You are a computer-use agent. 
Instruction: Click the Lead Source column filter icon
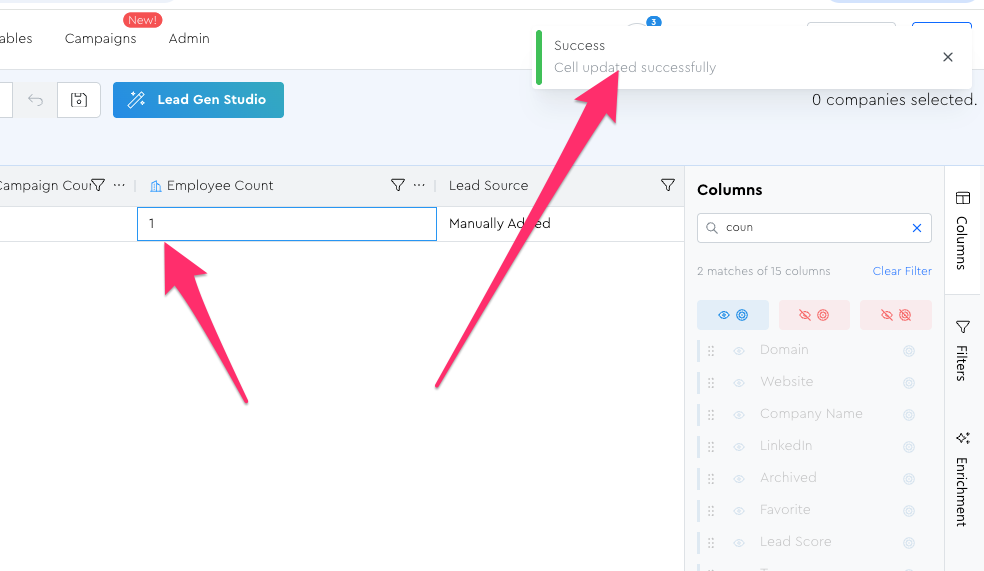point(668,185)
